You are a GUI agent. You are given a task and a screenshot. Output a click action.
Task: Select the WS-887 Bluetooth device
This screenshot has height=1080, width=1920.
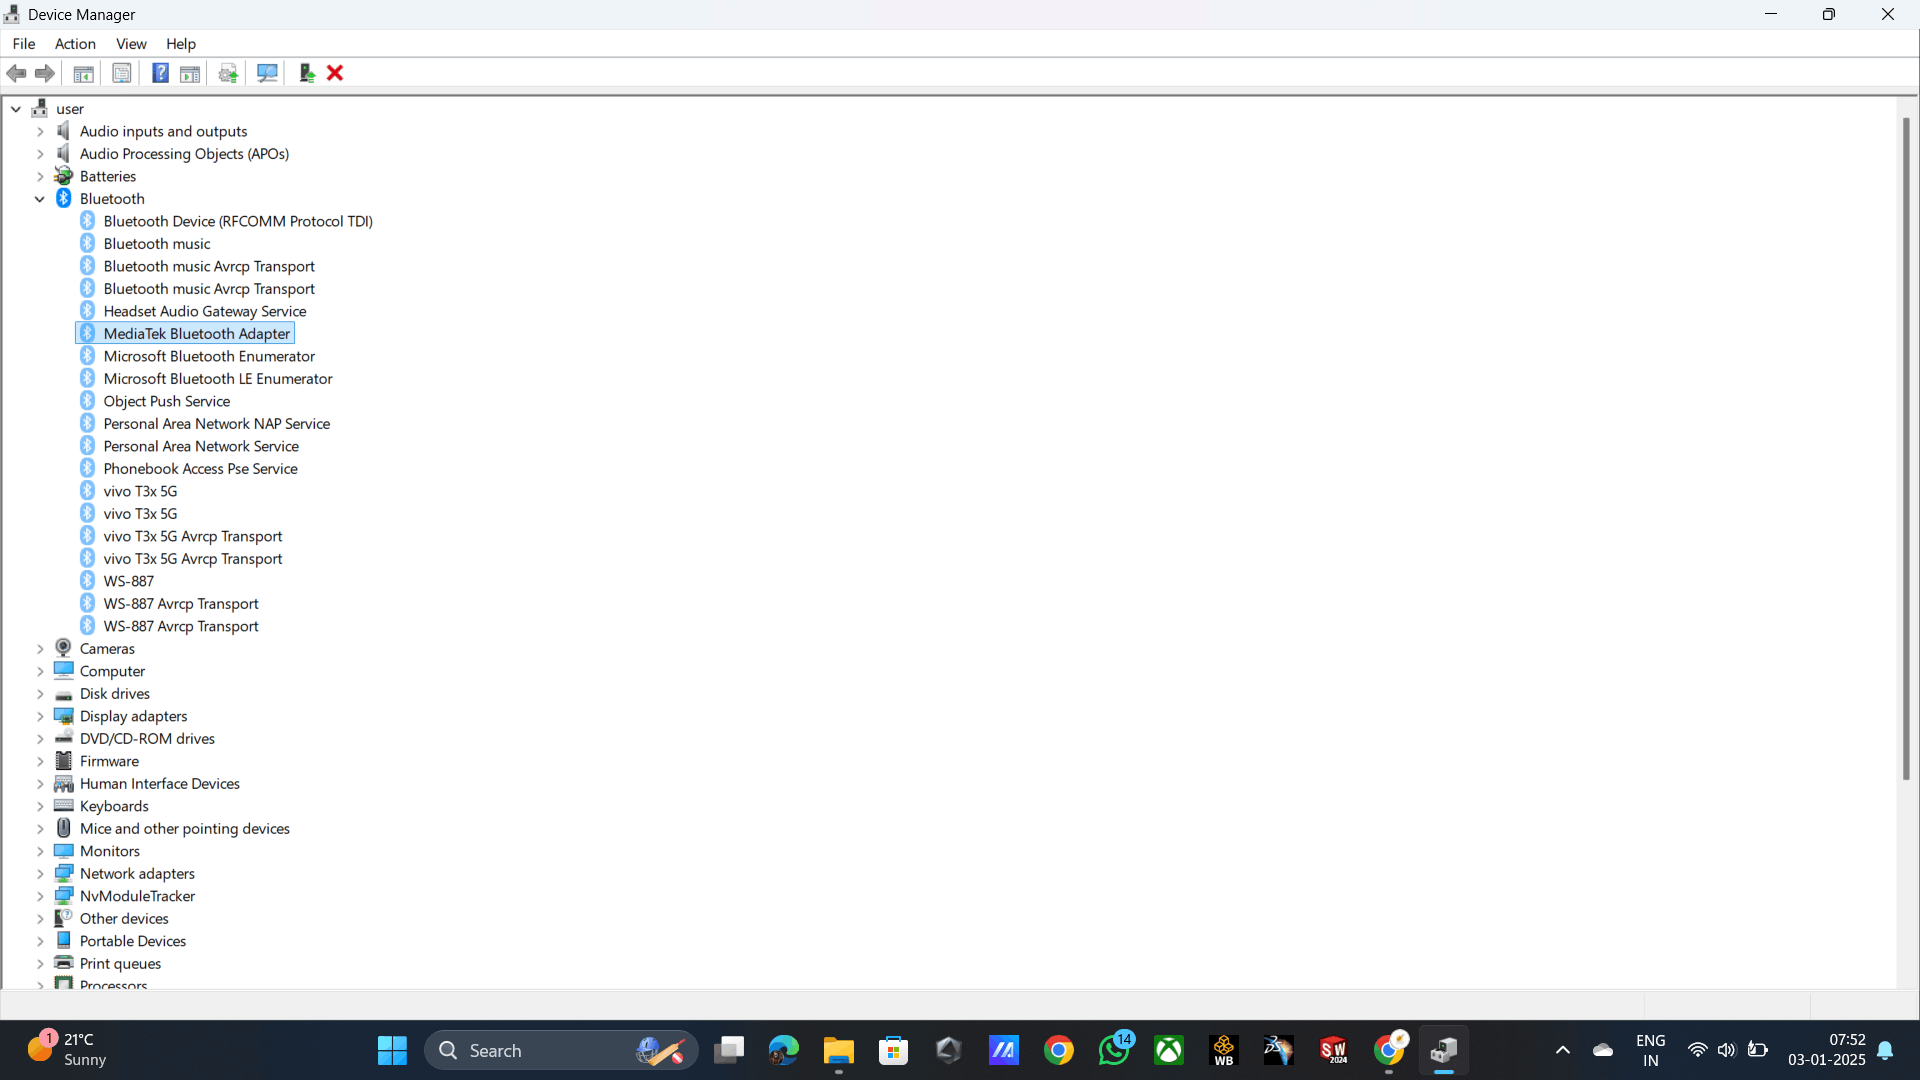tap(128, 582)
